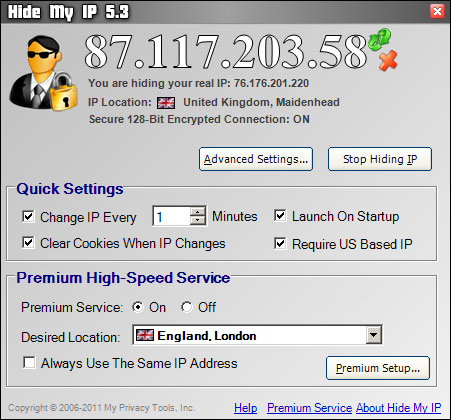
Task: Click the real IP text 76.176.201.220
Action: (271, 83)
